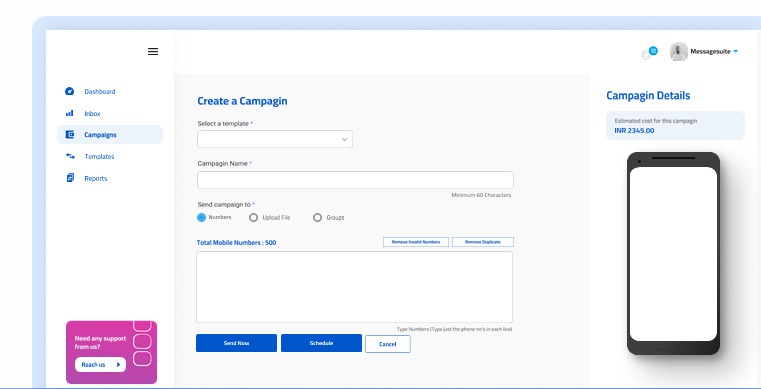761x389 pixels.
Task: Click the INR 2345.00 cost value
Action: point(634,130)
